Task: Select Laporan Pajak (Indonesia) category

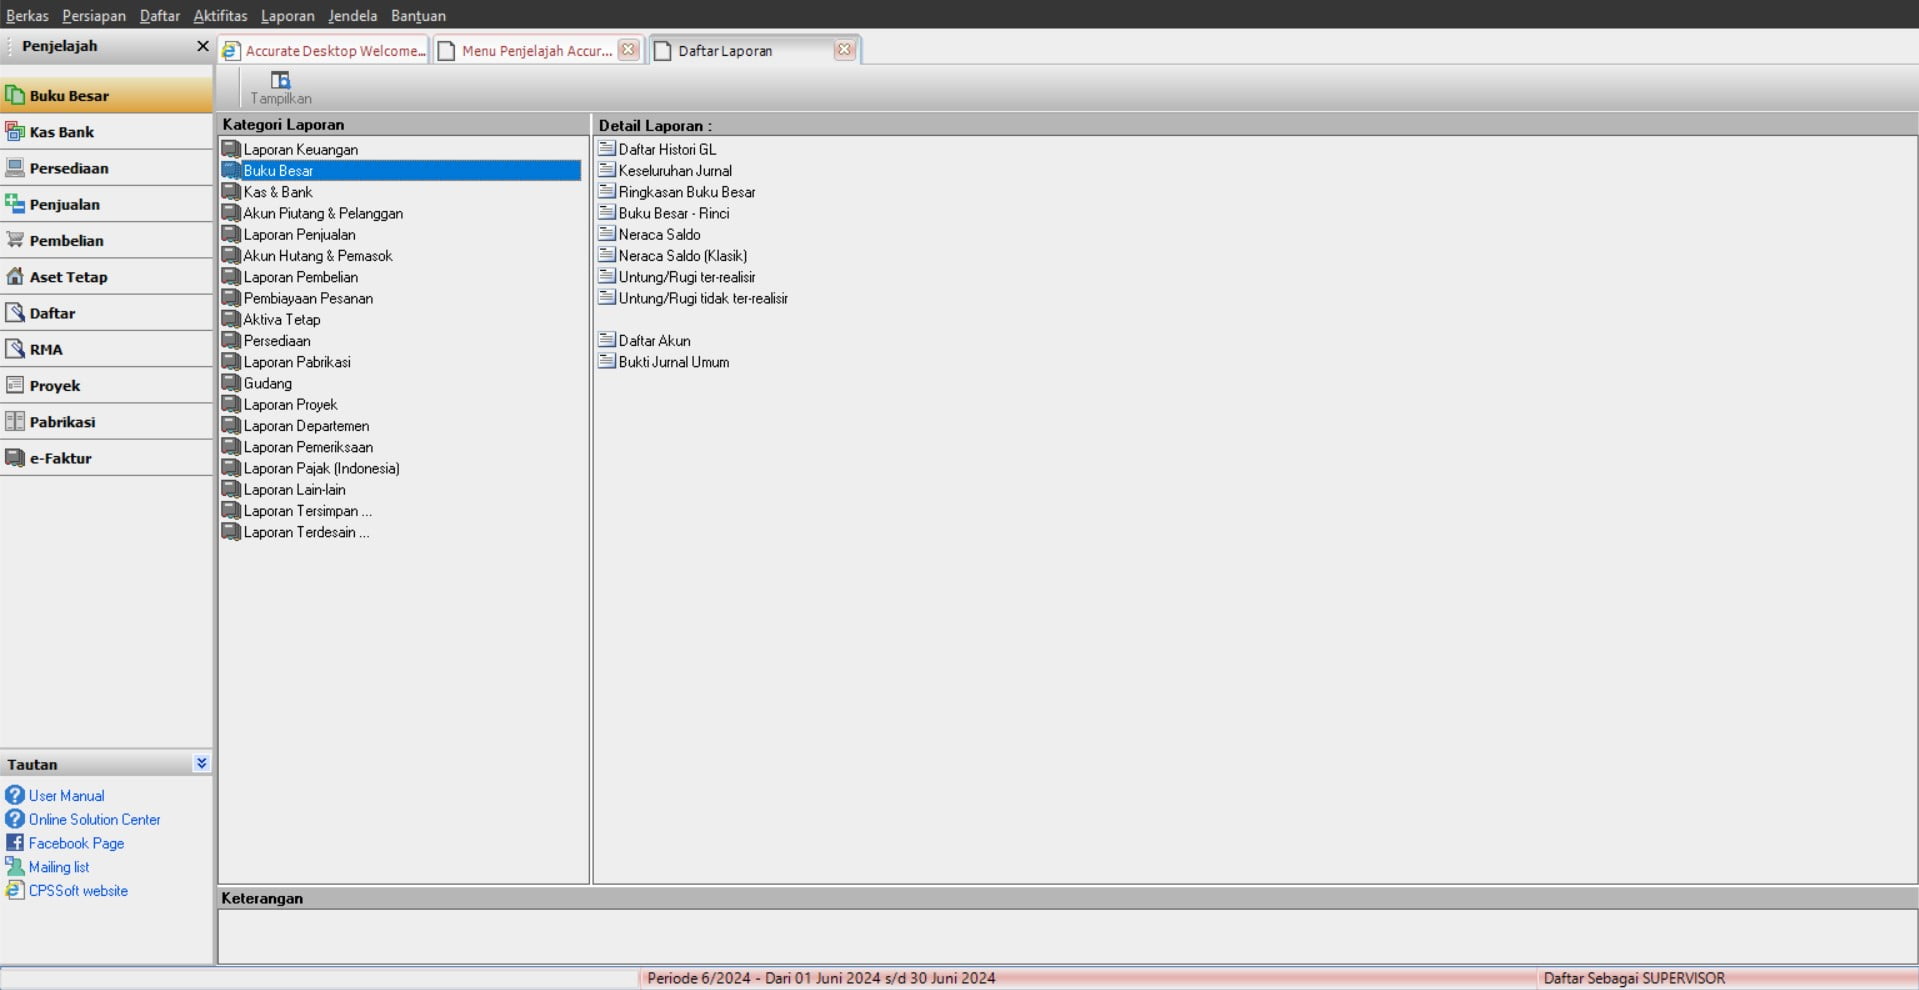Action: (321, 468)
